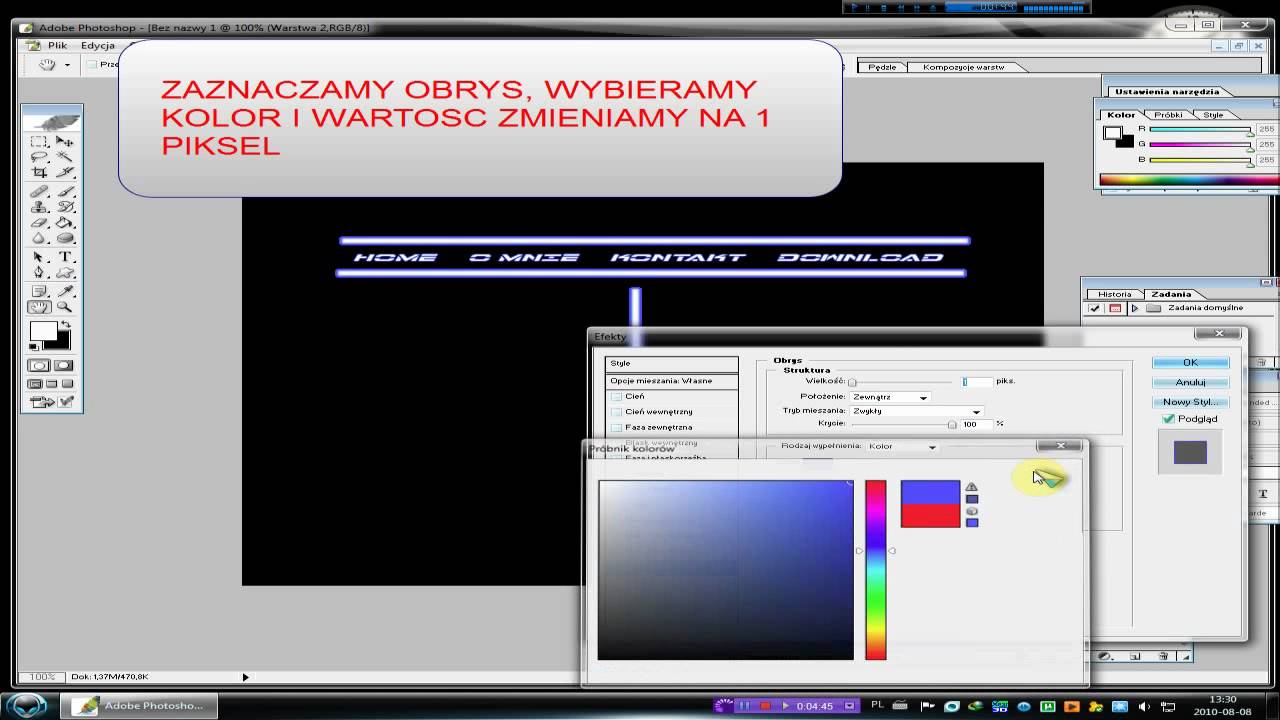Select the Dodge tool
The height and width of the screenshot is (720, 1280).
[x=65, y=238]
